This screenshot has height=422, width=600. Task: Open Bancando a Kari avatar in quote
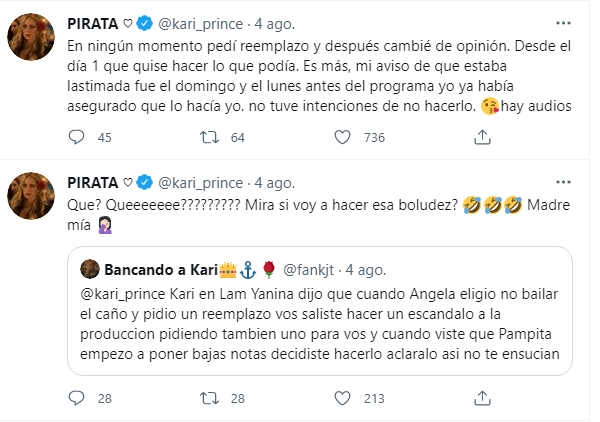pyautogui.click(x=89, y=270)
